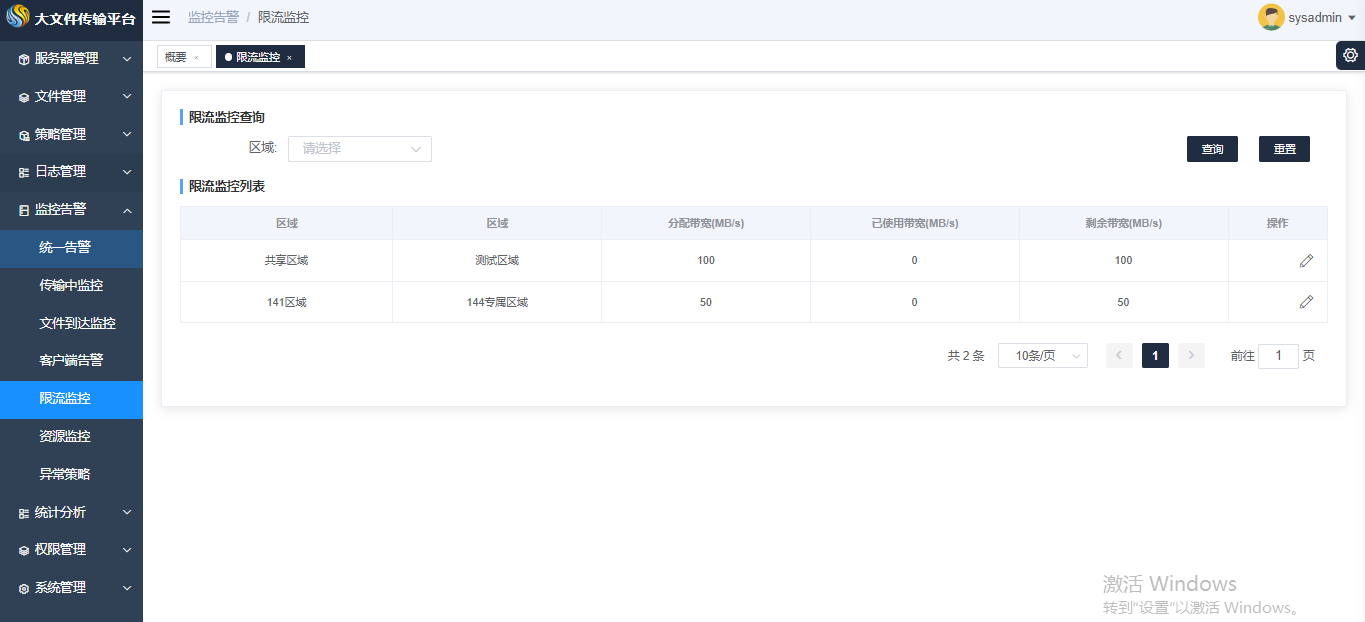Open the settings gear icon
This screenshot has width=1365, height=622.
pos(1350,55)
